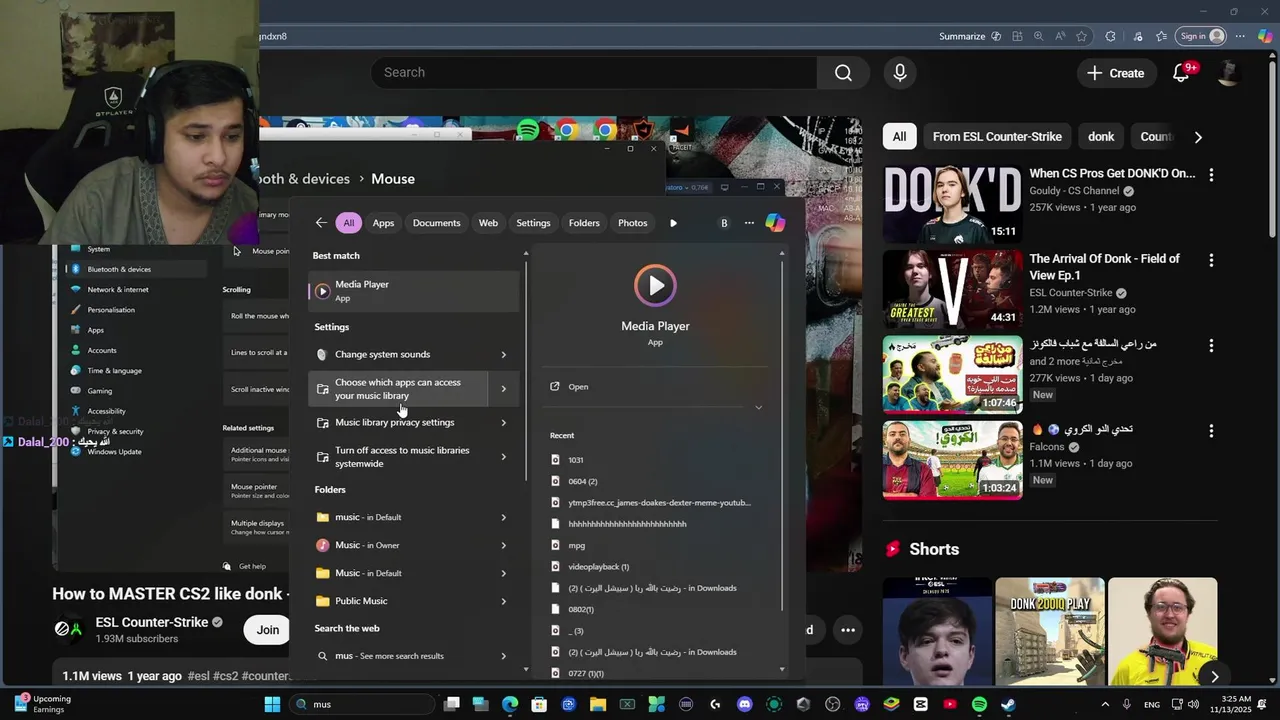The height and width of the screenshot is (720, 1280).
Task: Open Microsoft Edge from taskbar
Action: (x=510, y=704)
